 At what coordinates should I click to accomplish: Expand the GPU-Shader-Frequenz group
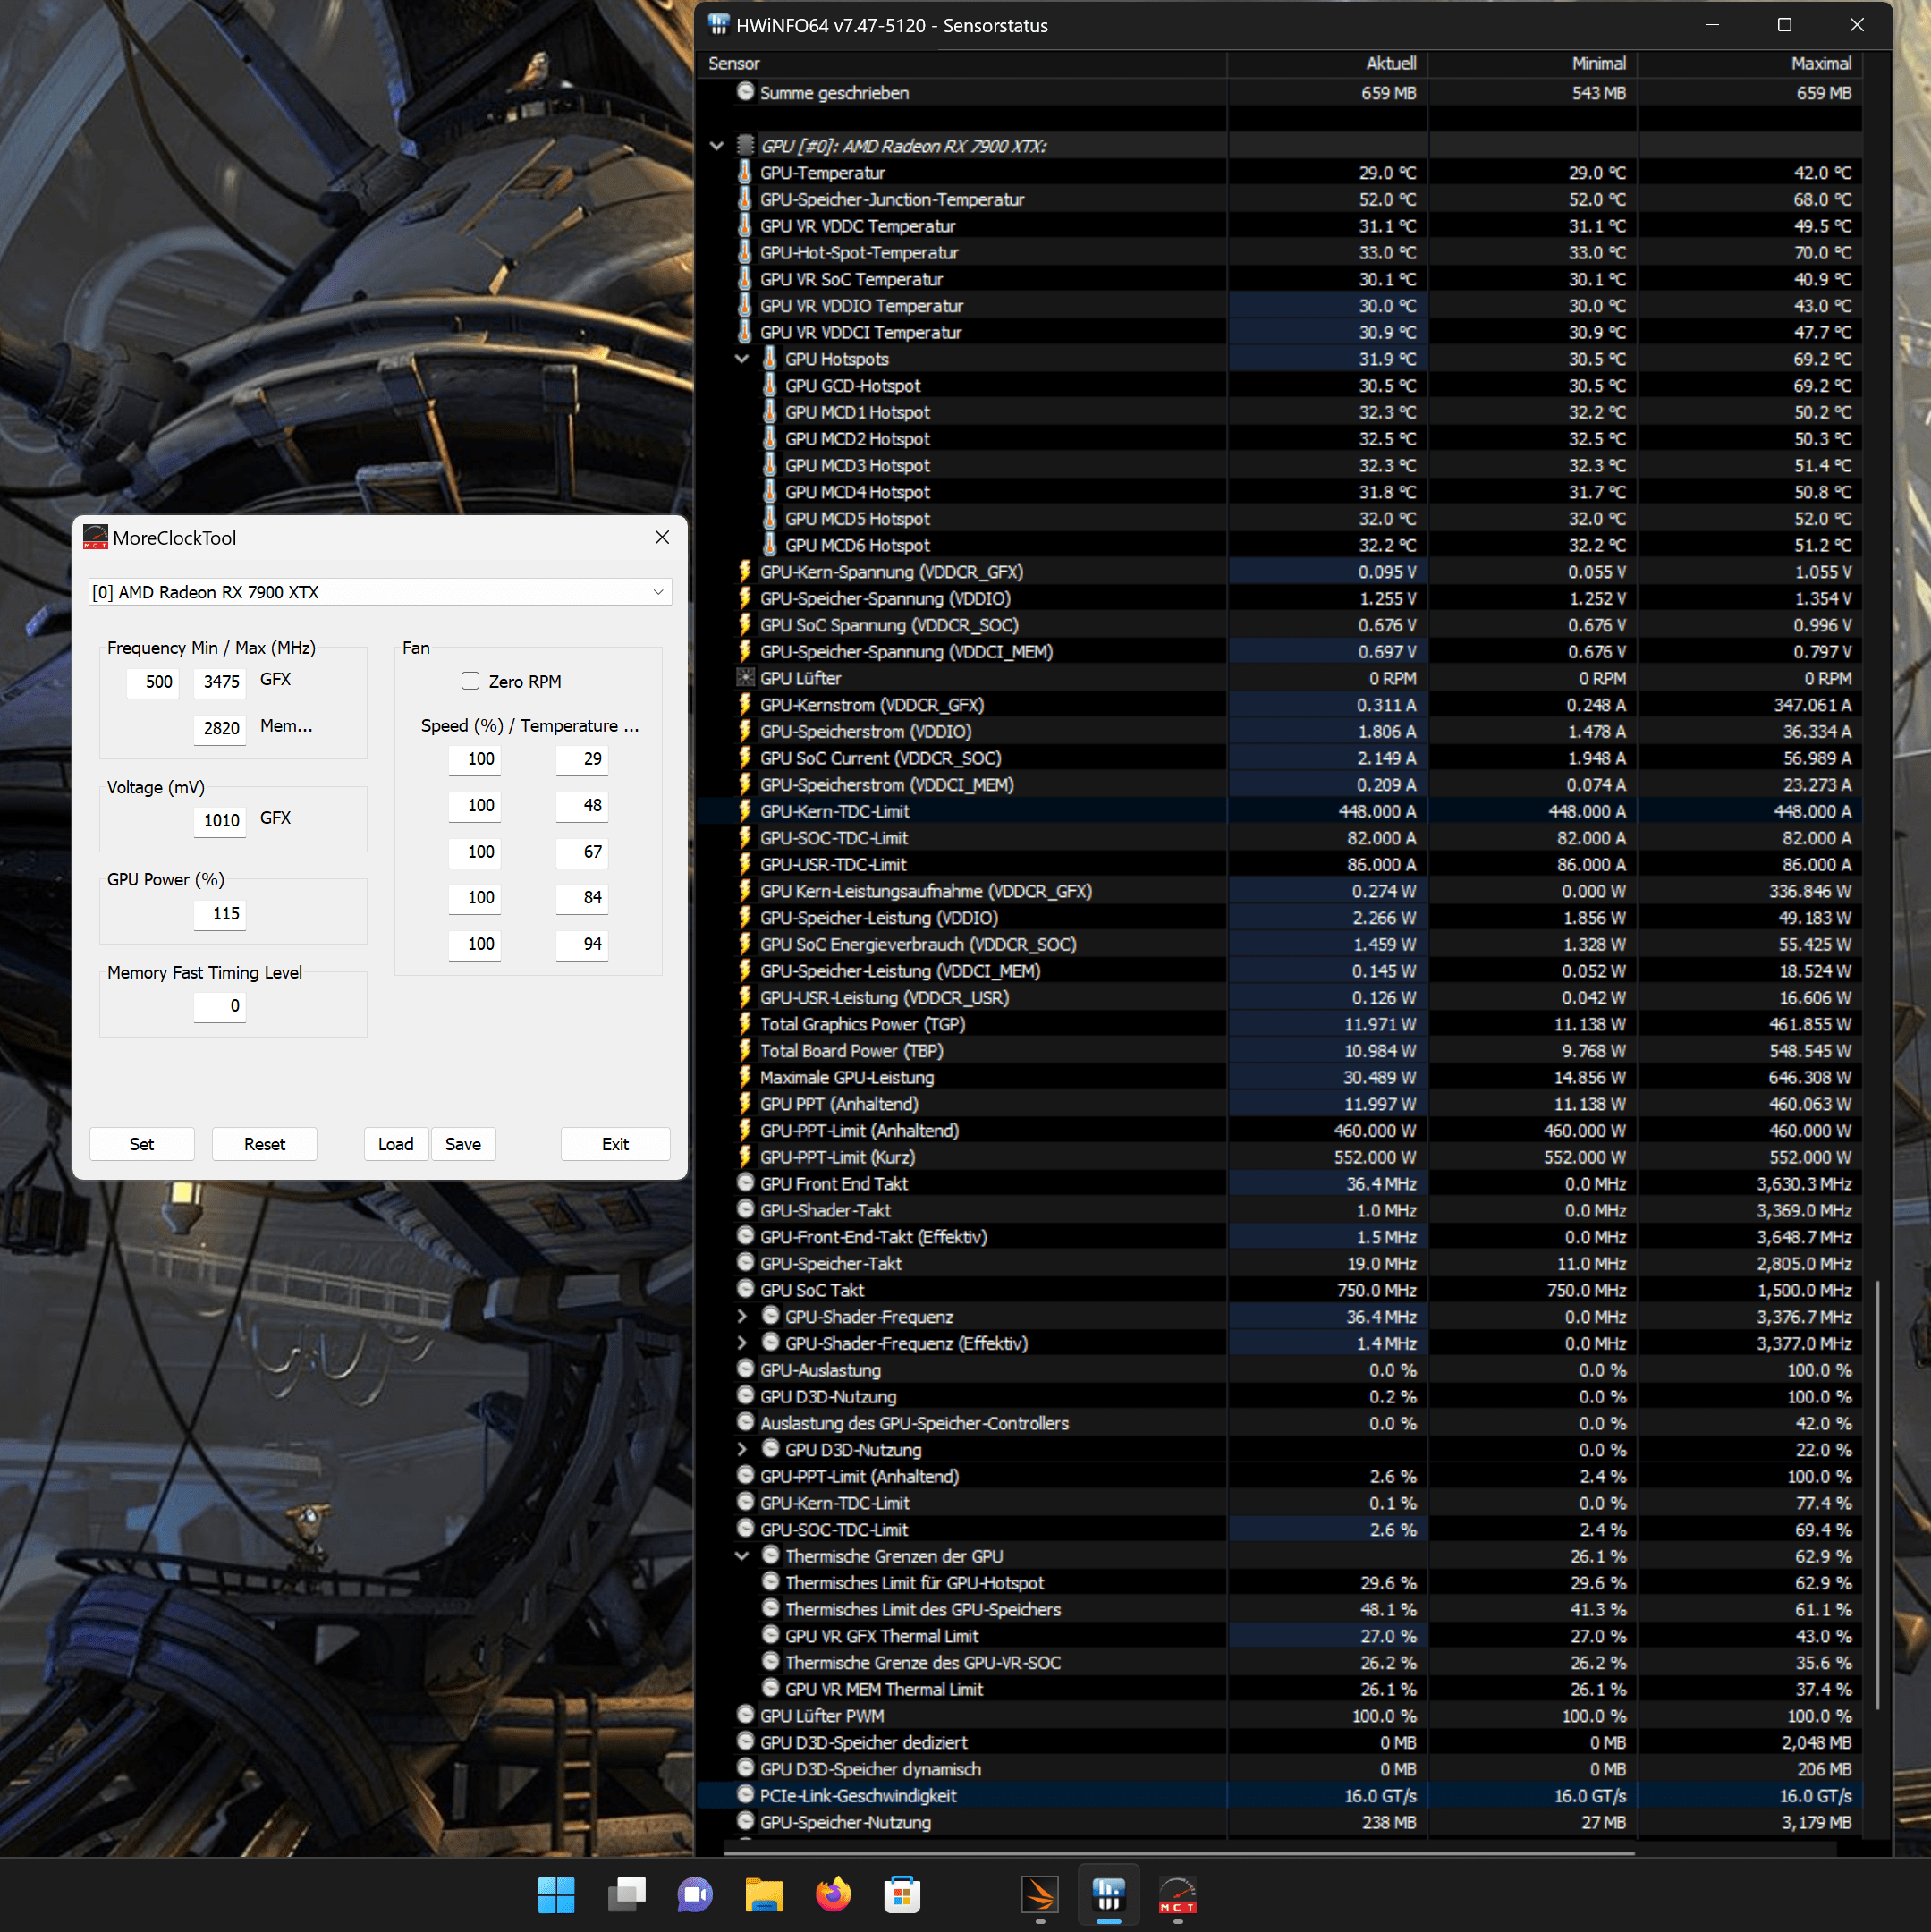point(742,1316)
